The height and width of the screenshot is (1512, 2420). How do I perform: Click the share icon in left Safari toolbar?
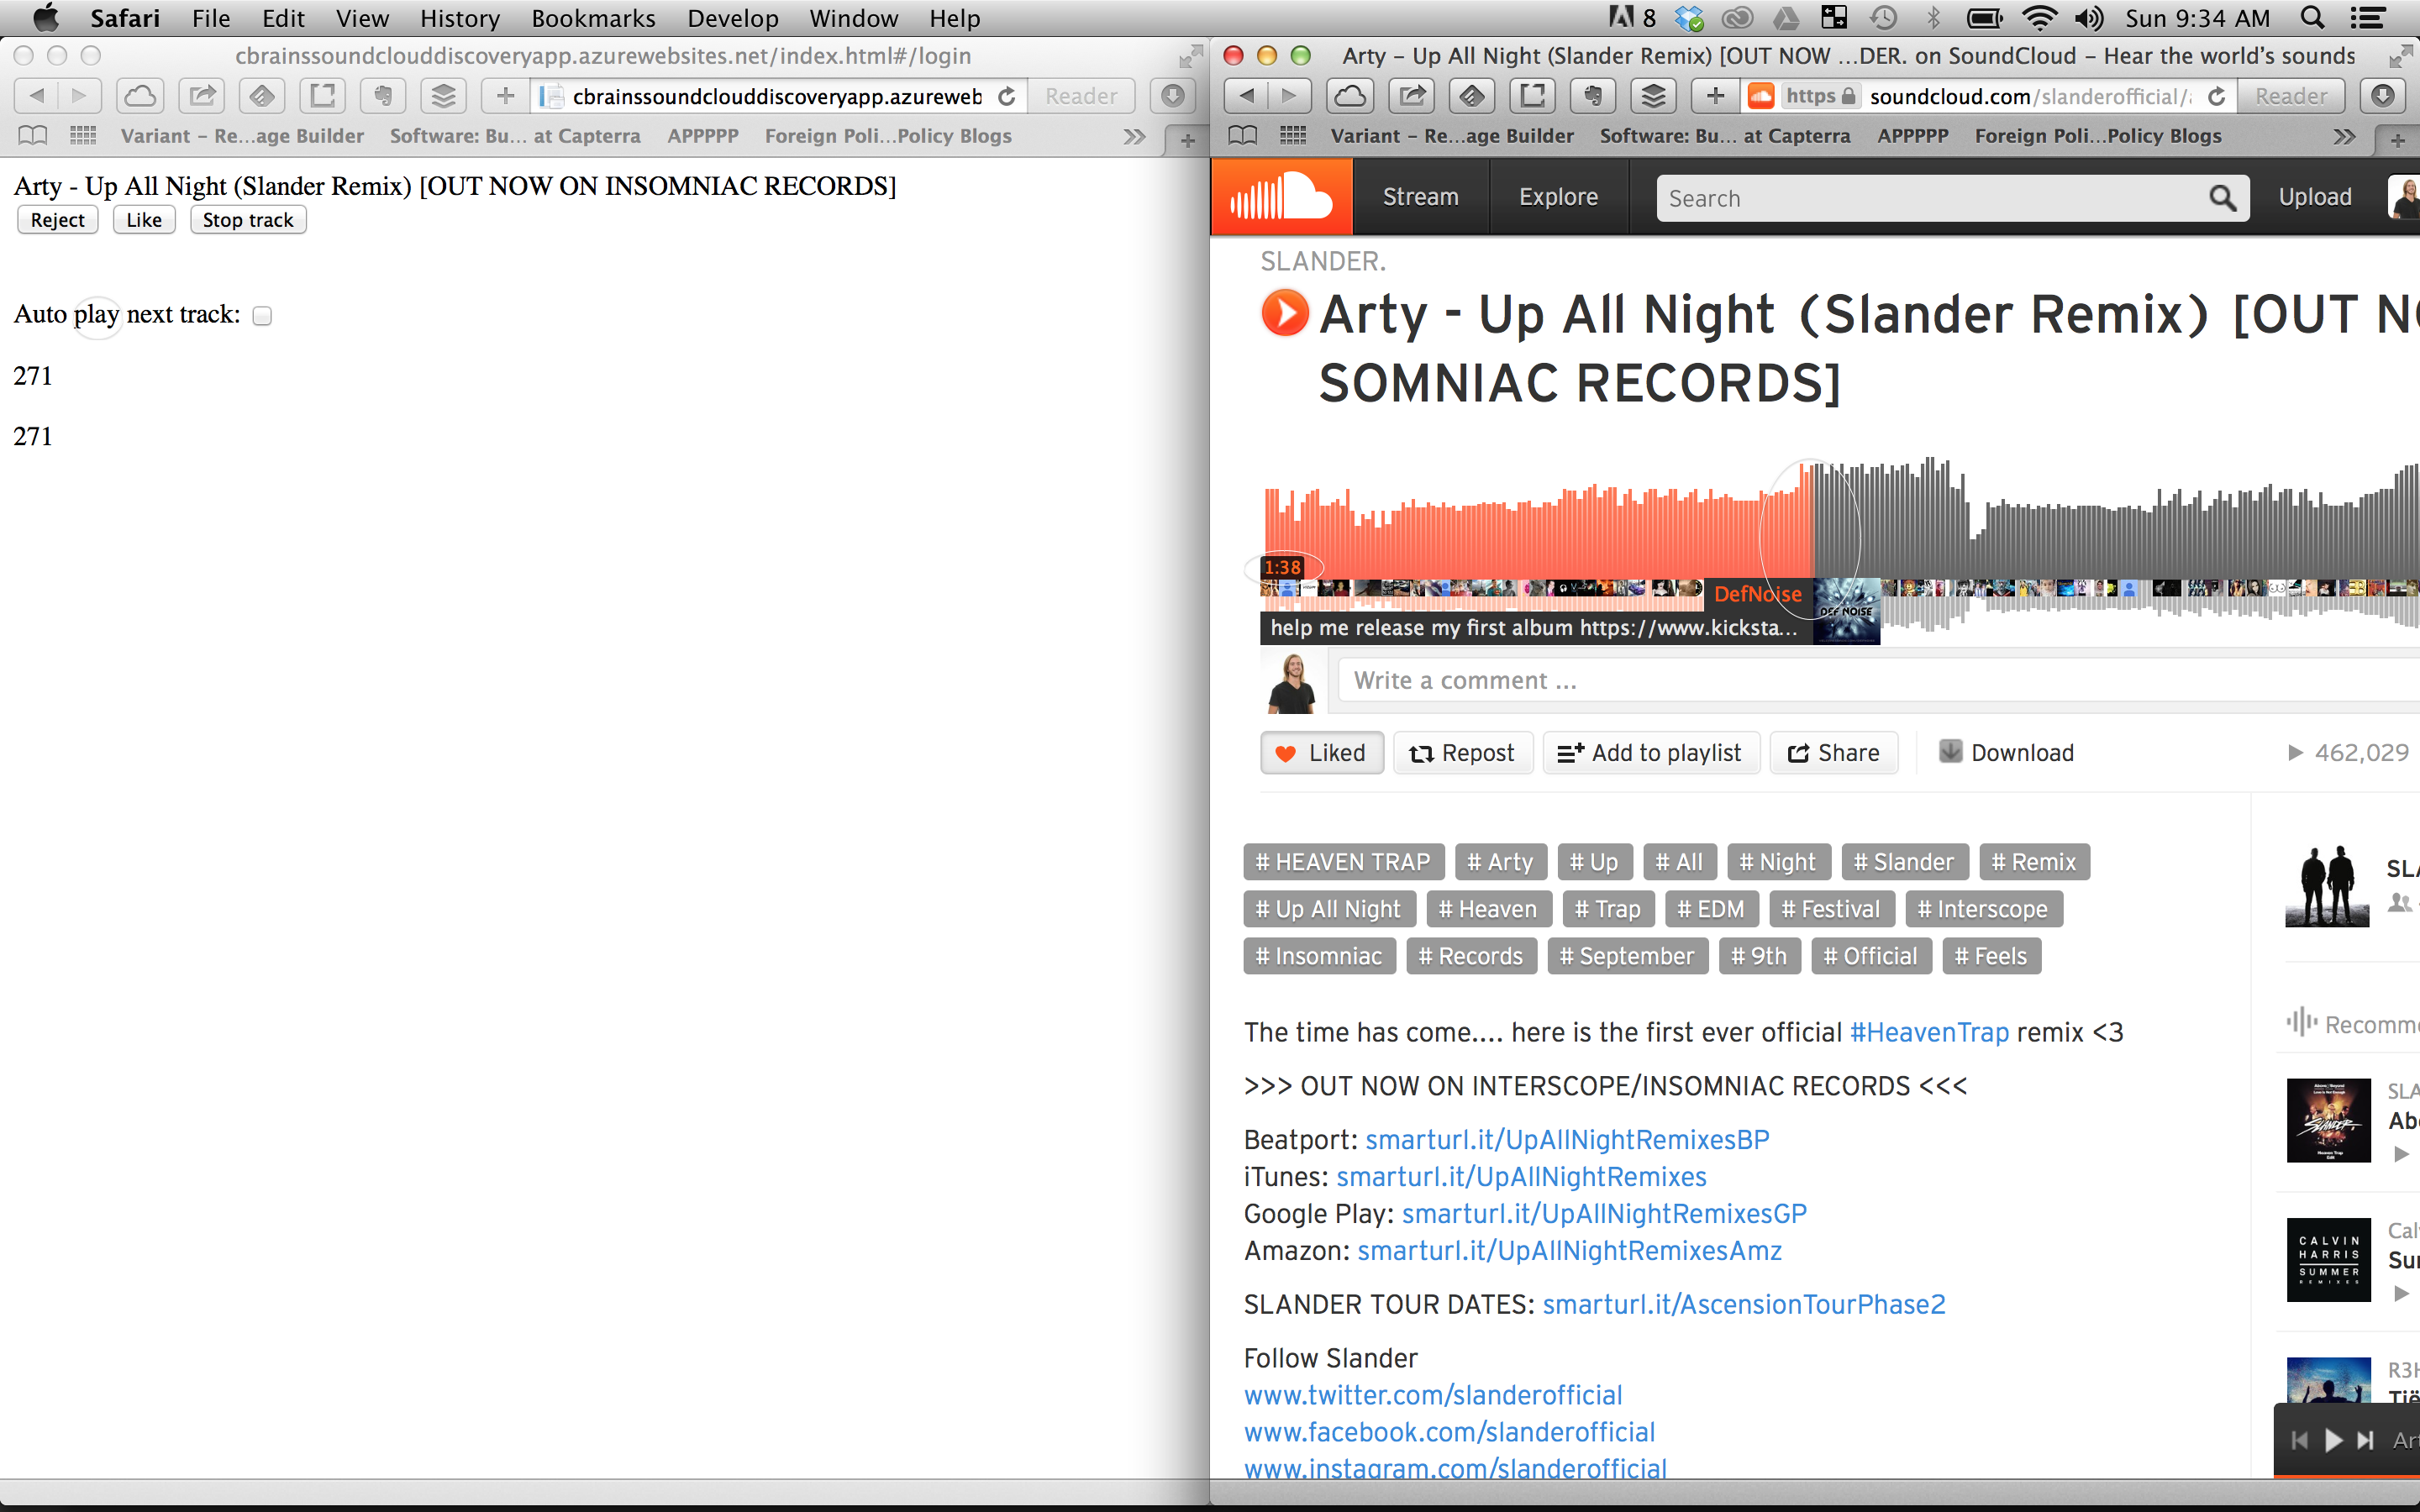point(202,96)
